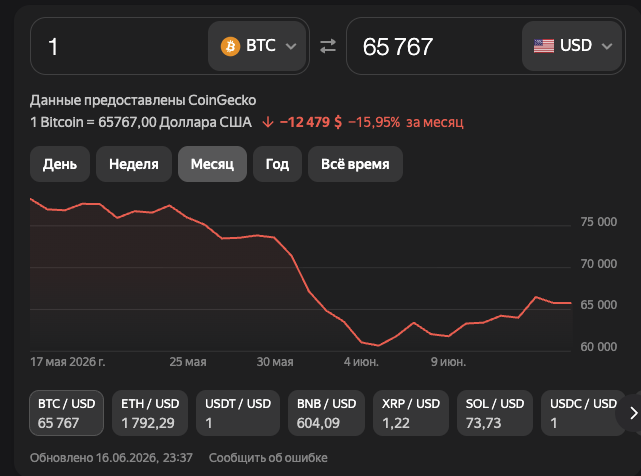Select the ETH / USD pair
The image size is (641, 476).
150,413
